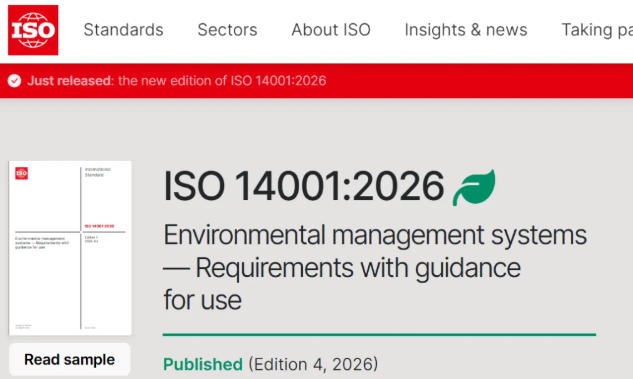Click the Published status label

(203, 364)
